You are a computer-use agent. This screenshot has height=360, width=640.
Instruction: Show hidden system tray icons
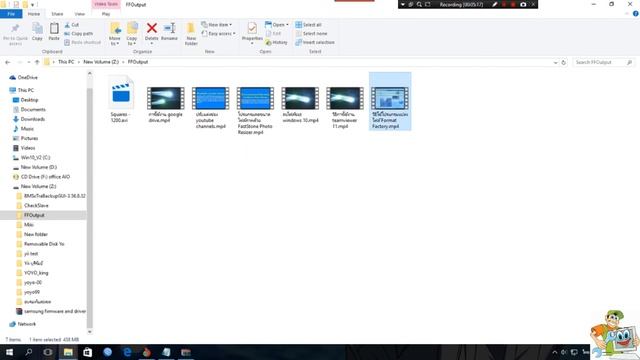click(x=554, y=352)
